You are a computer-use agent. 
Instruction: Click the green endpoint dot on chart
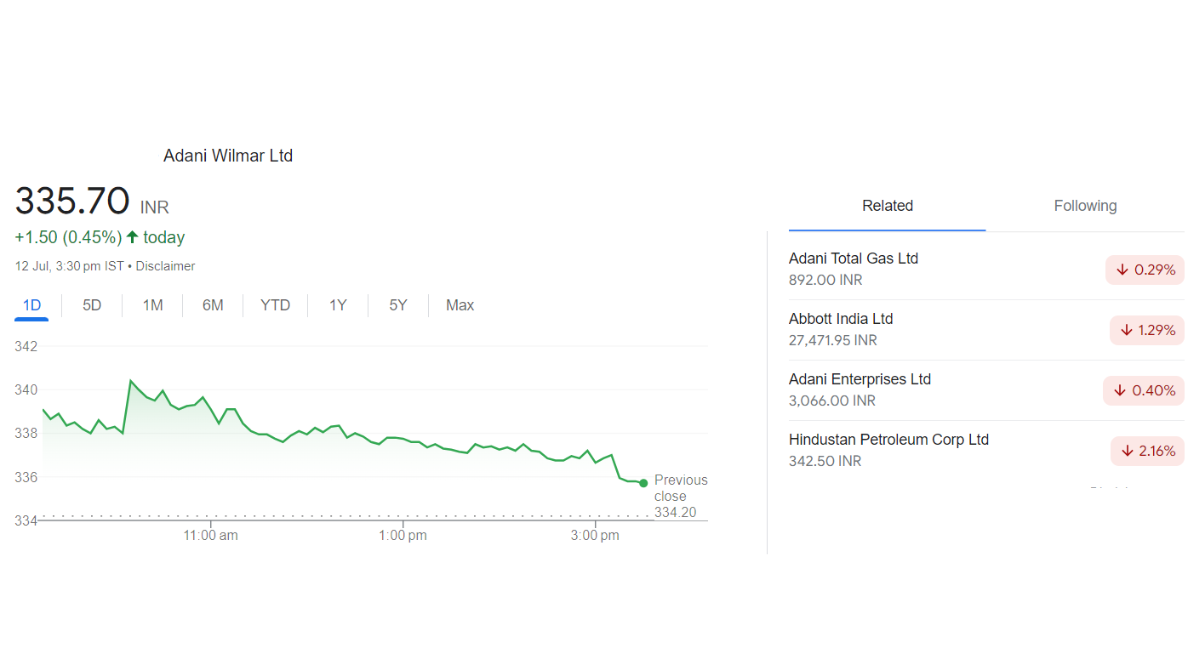pyautogui.click(x=643, y=483)
